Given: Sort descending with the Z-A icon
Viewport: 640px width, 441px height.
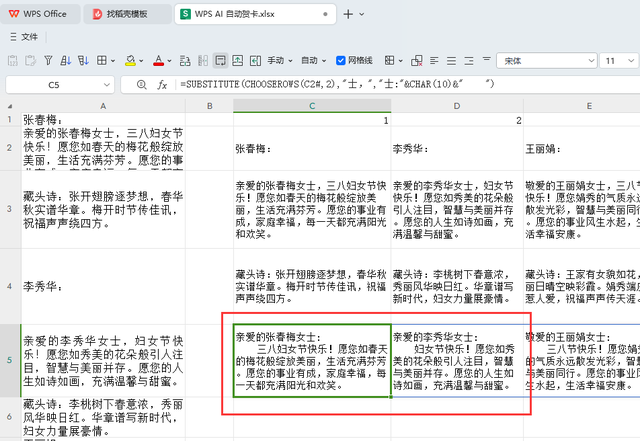Looking at the screenshot, I should point(83,61).
